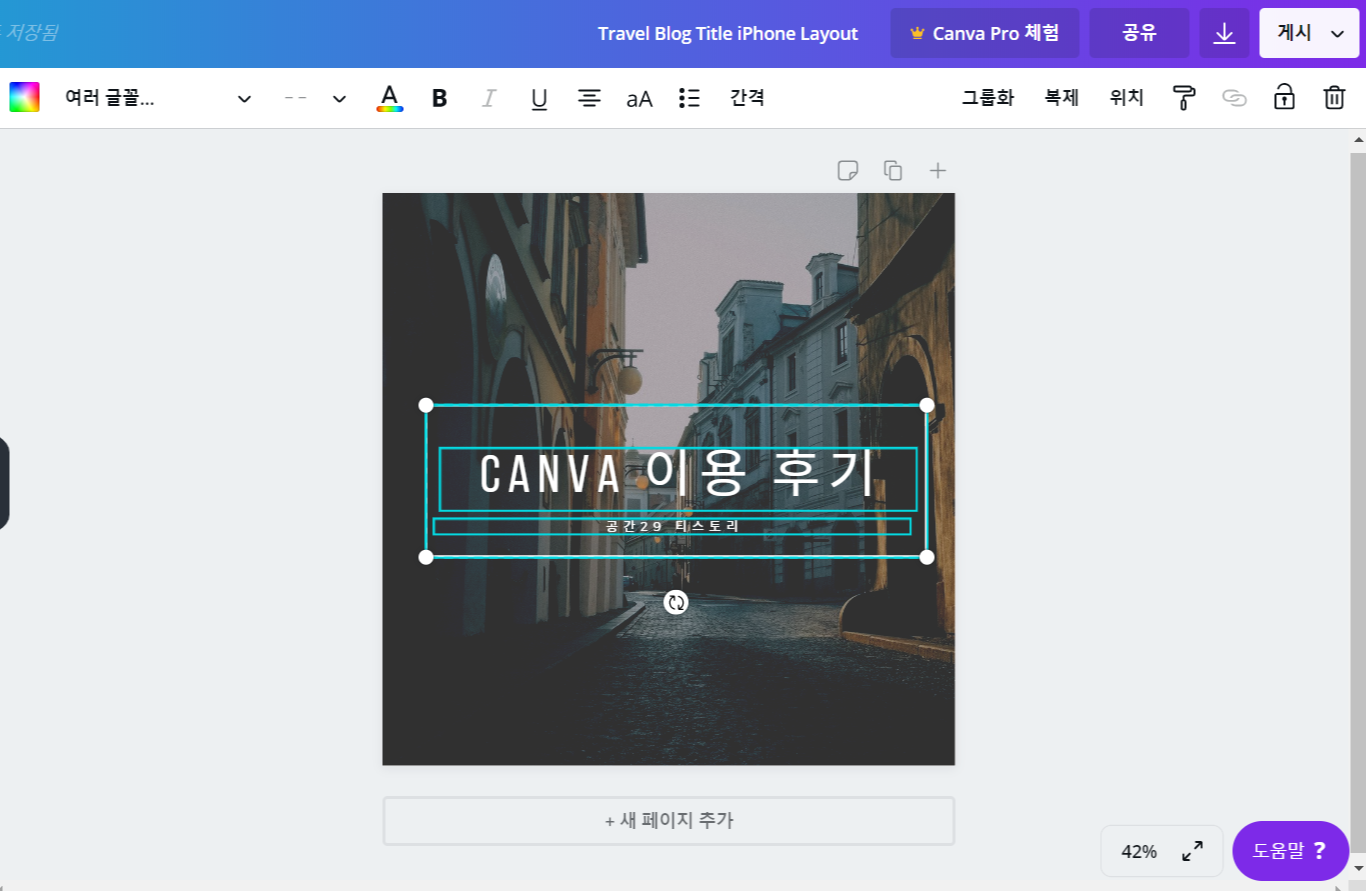1366x891 pixels.
Task: Click the download arrow icon
Action: point(1225,33)
